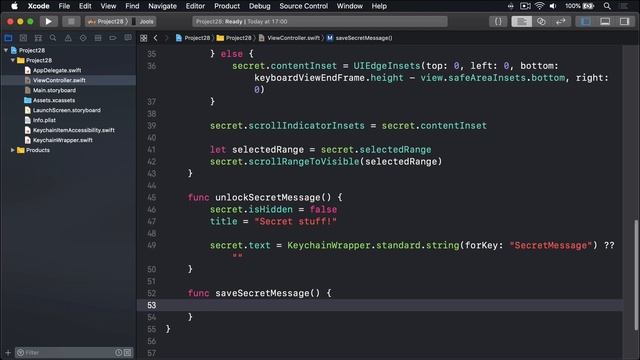Show the Symbol navigator
The height and width of the screenshot is (360, 640).
(38, 38)
